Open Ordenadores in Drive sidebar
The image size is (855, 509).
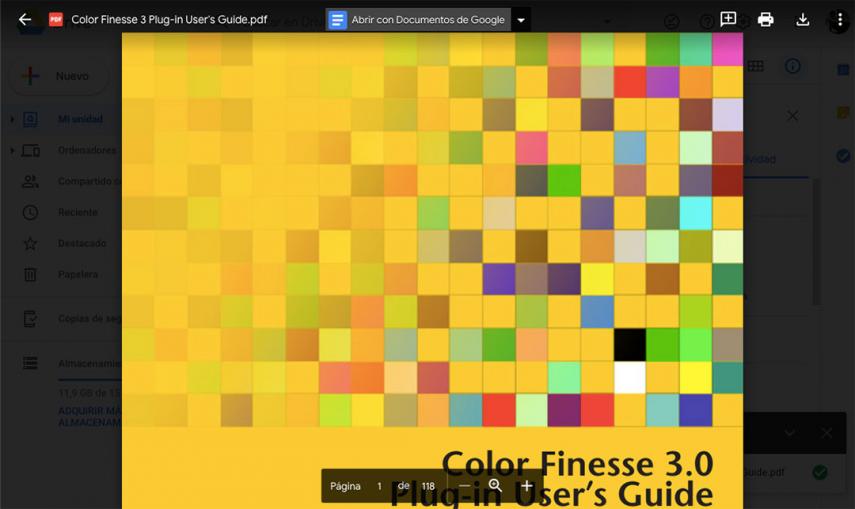coord(87,150)
